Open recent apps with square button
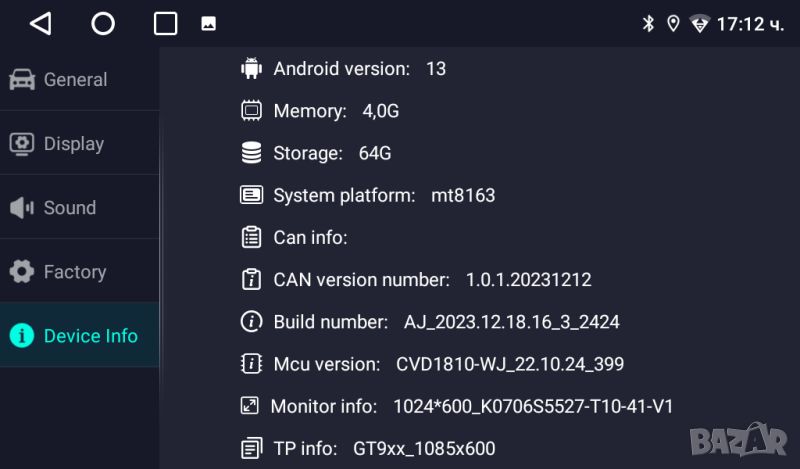Screen dimensions: 800x469 (x=166, y=24)
